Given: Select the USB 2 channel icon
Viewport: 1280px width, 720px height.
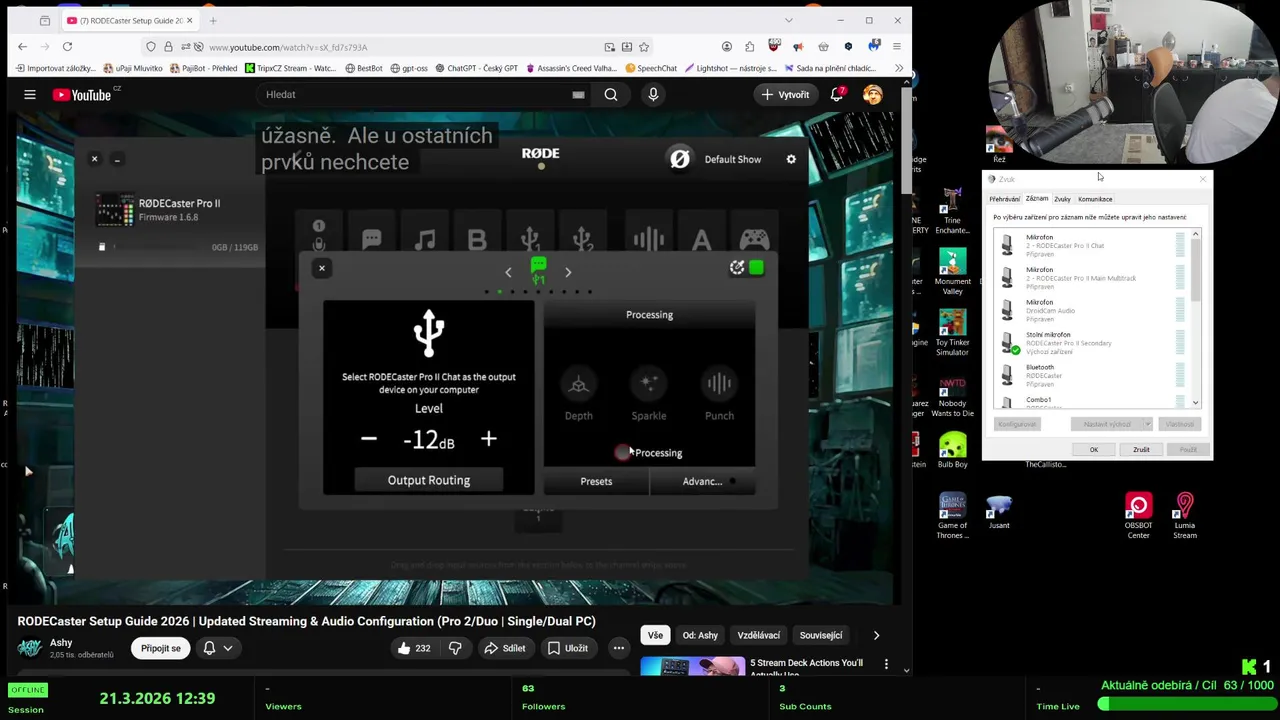Looking at the screenshot, I should pos(583,239).
